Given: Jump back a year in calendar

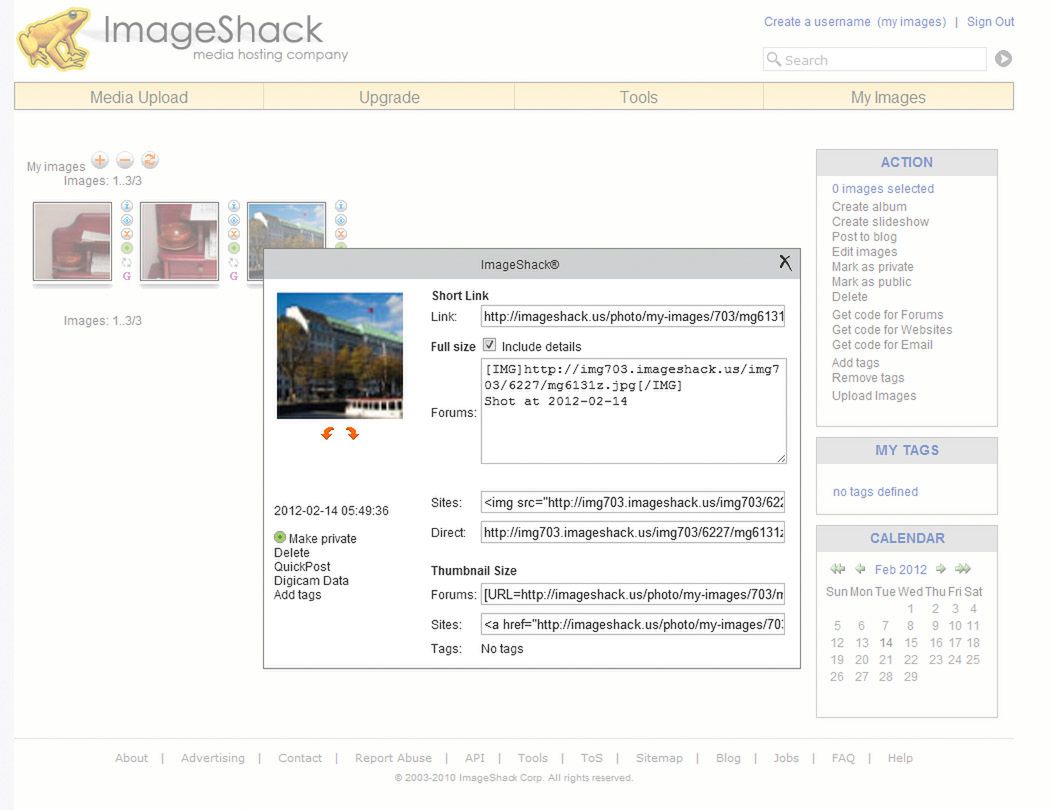Looking at the screenshot, I should click(837, 569).
